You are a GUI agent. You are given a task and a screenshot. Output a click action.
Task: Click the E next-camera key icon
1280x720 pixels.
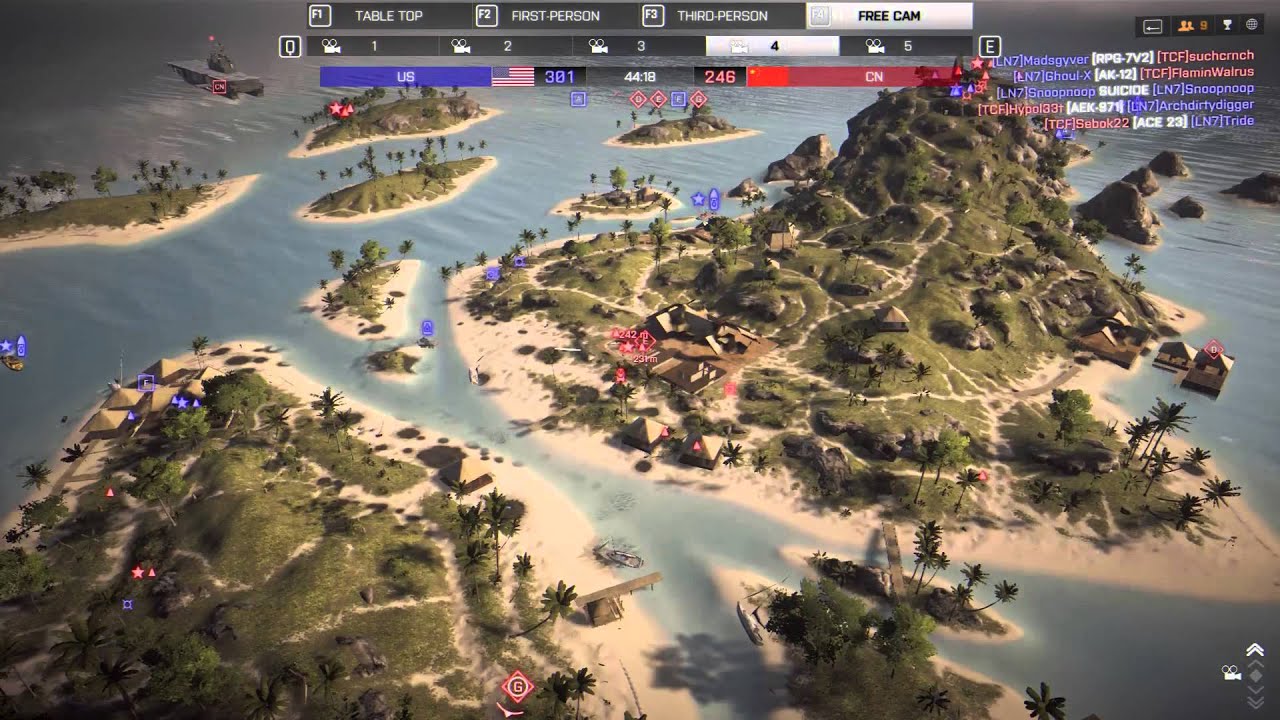pos(989,46)
